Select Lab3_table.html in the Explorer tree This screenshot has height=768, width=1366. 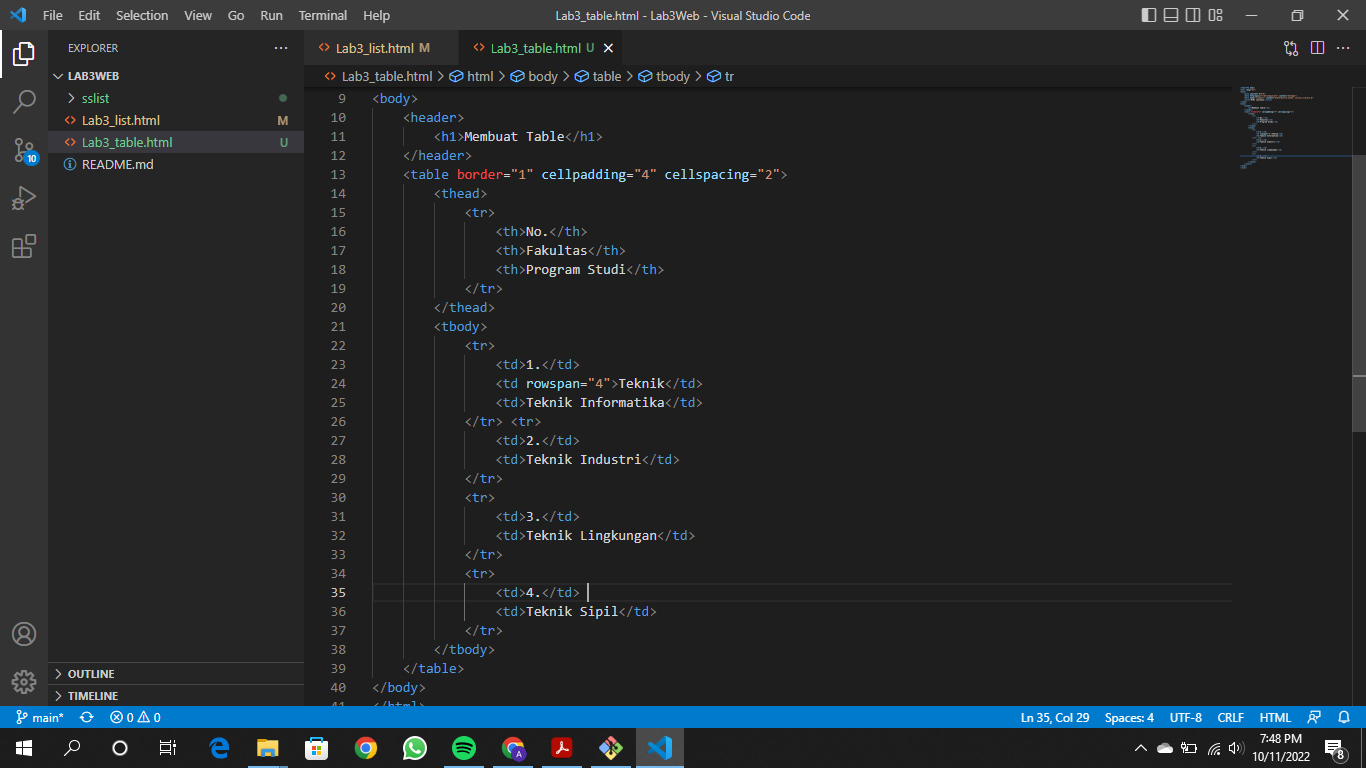(176, 142)
